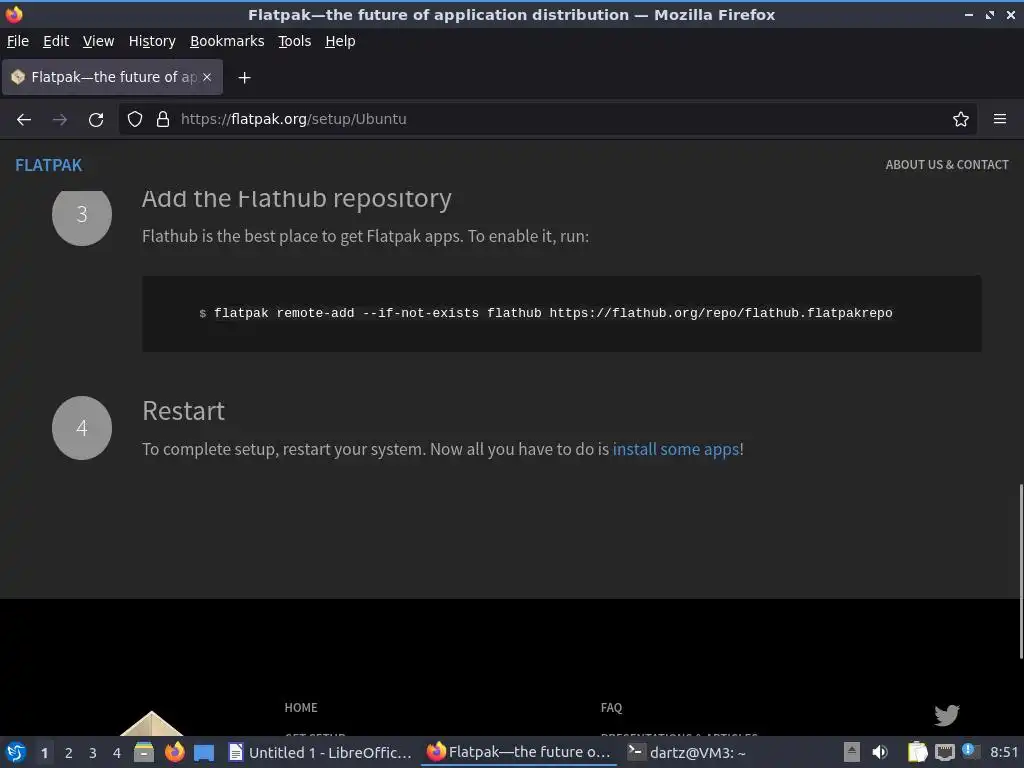
Task: Switch to virtual desktop 2
Action: click(x=69, y=753)
